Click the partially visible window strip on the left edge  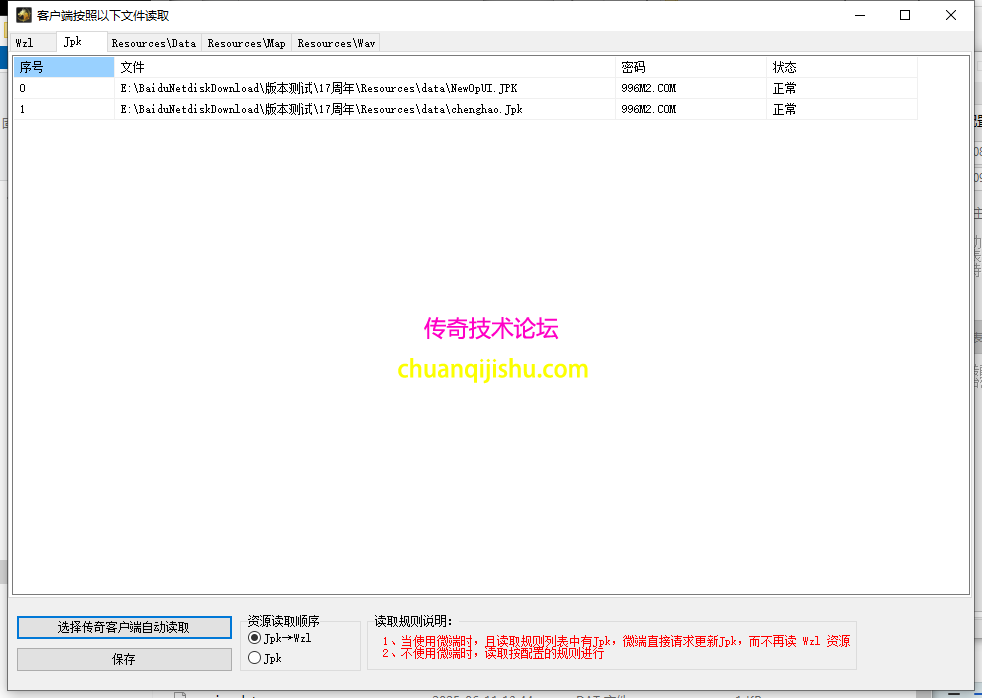[x=4, y=300]
